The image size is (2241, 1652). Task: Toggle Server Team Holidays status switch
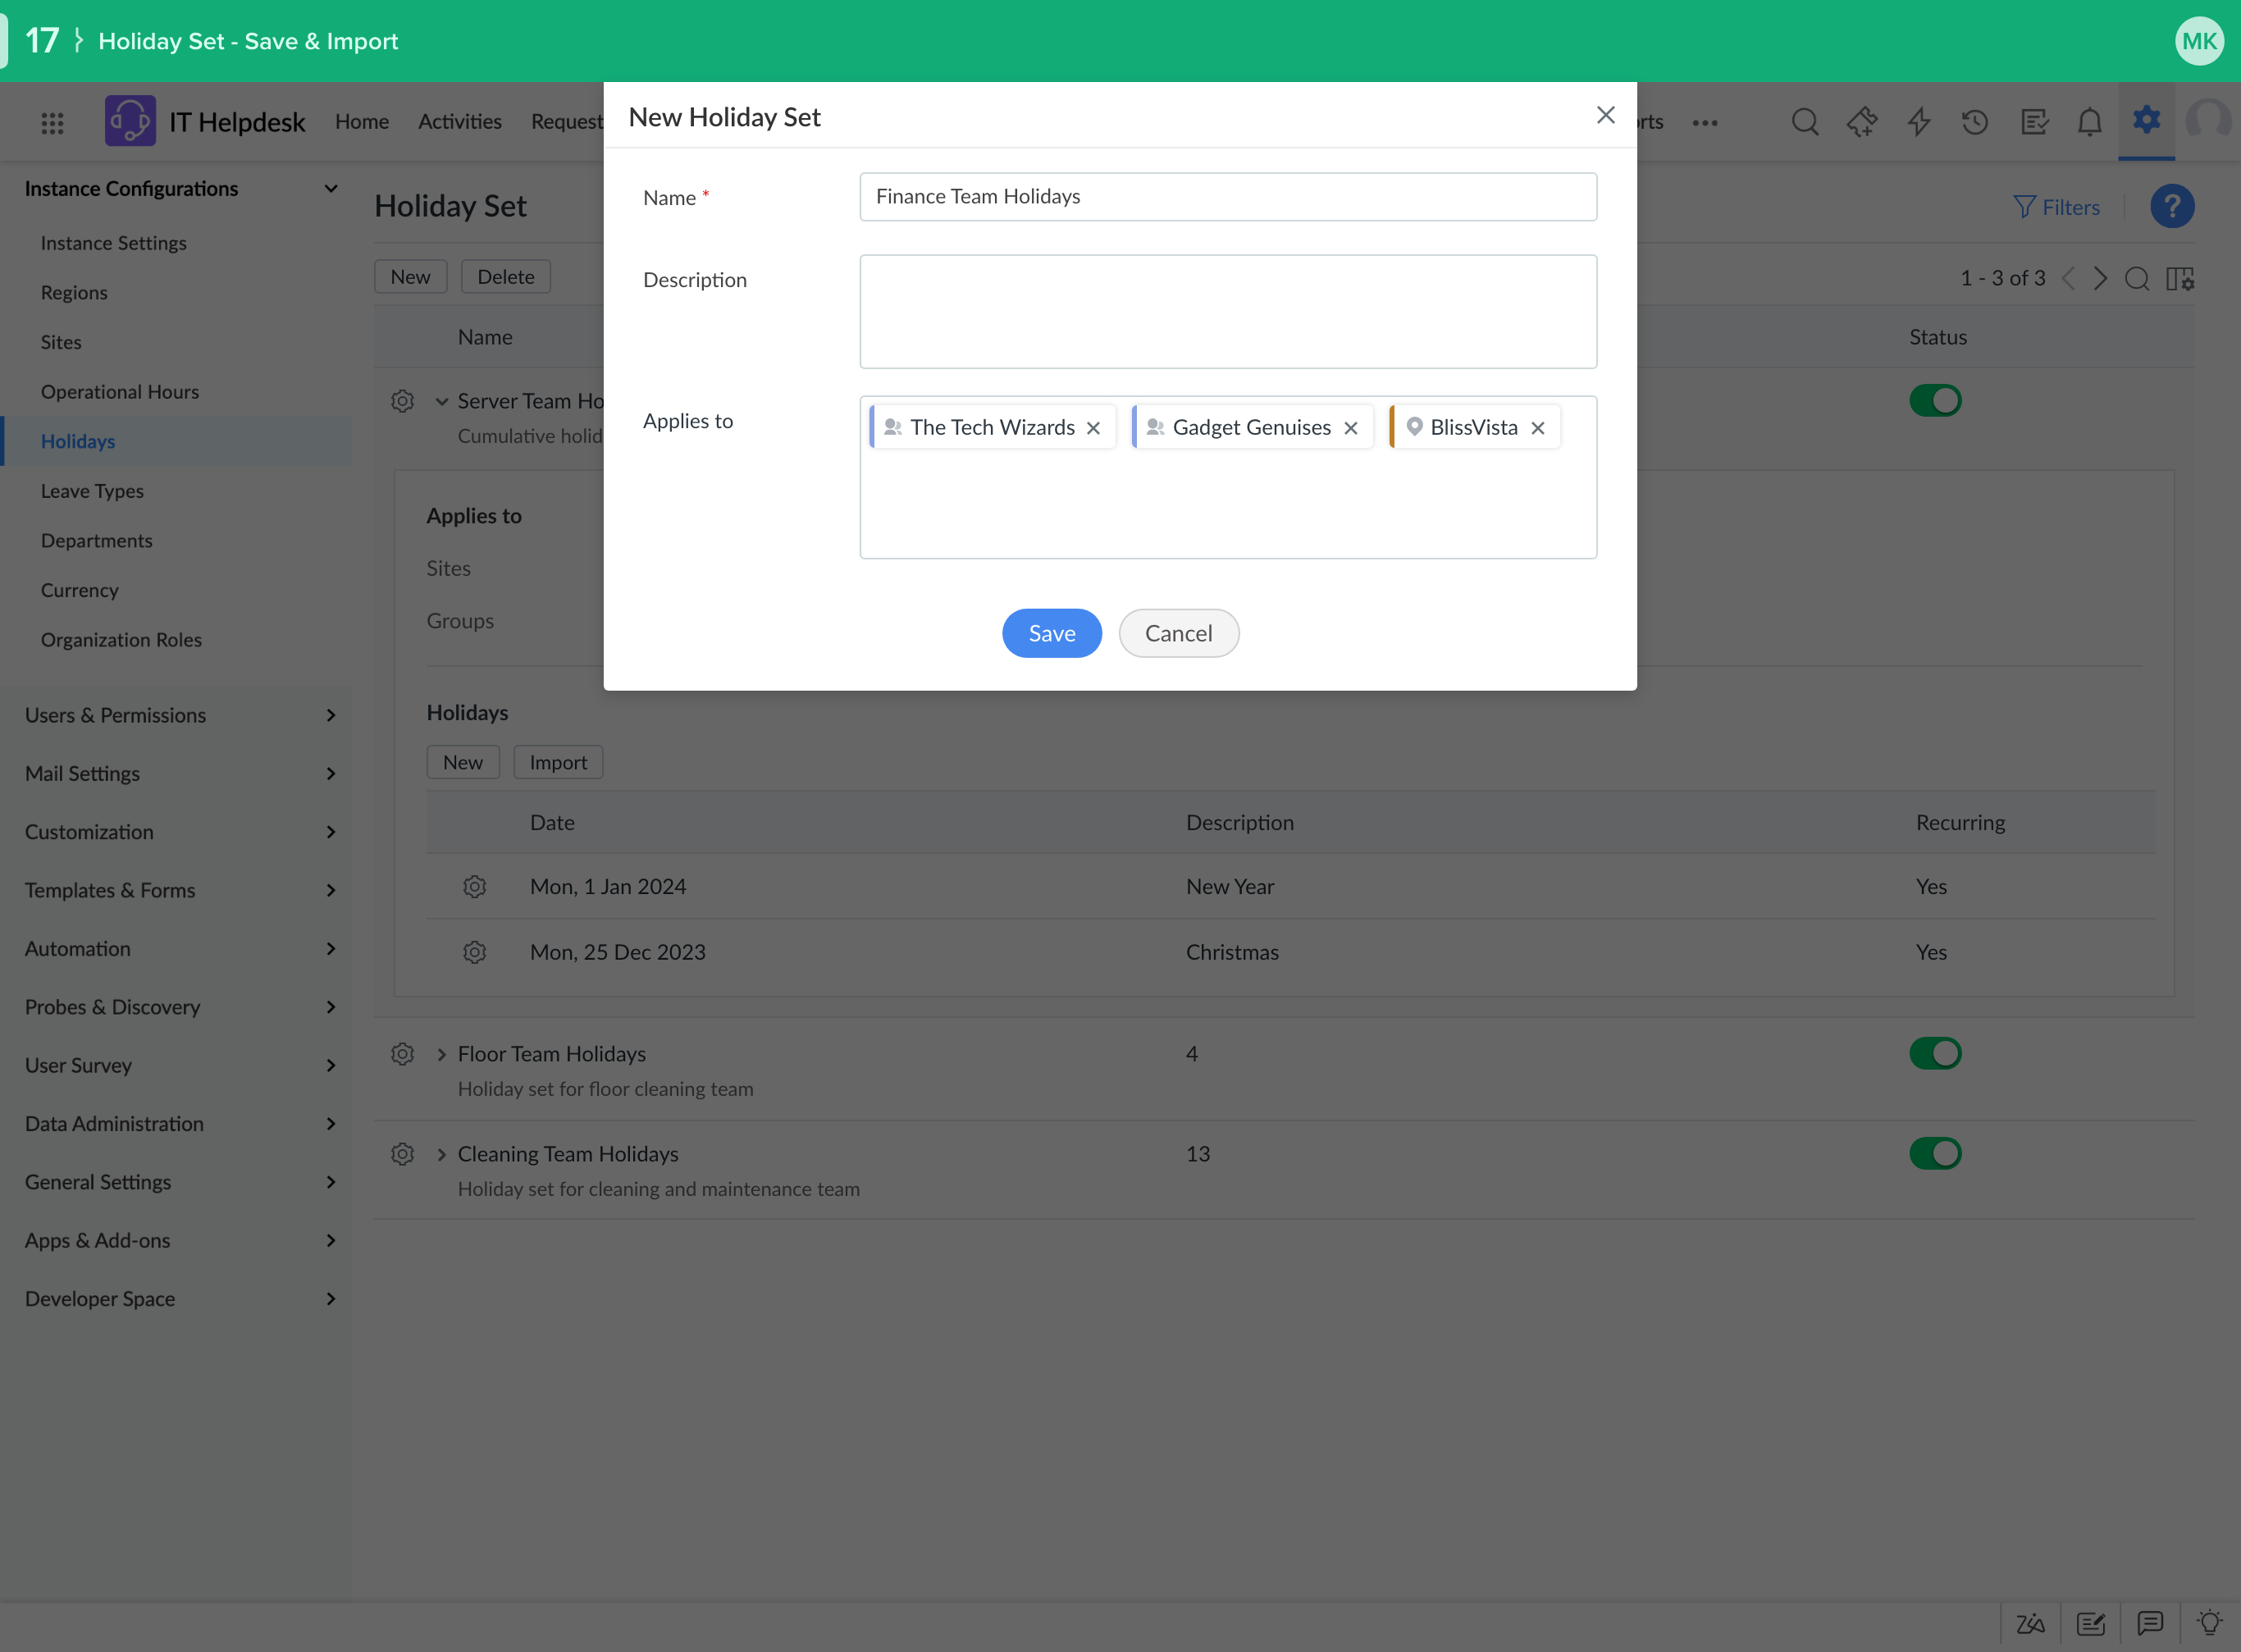click(1935, 401)
